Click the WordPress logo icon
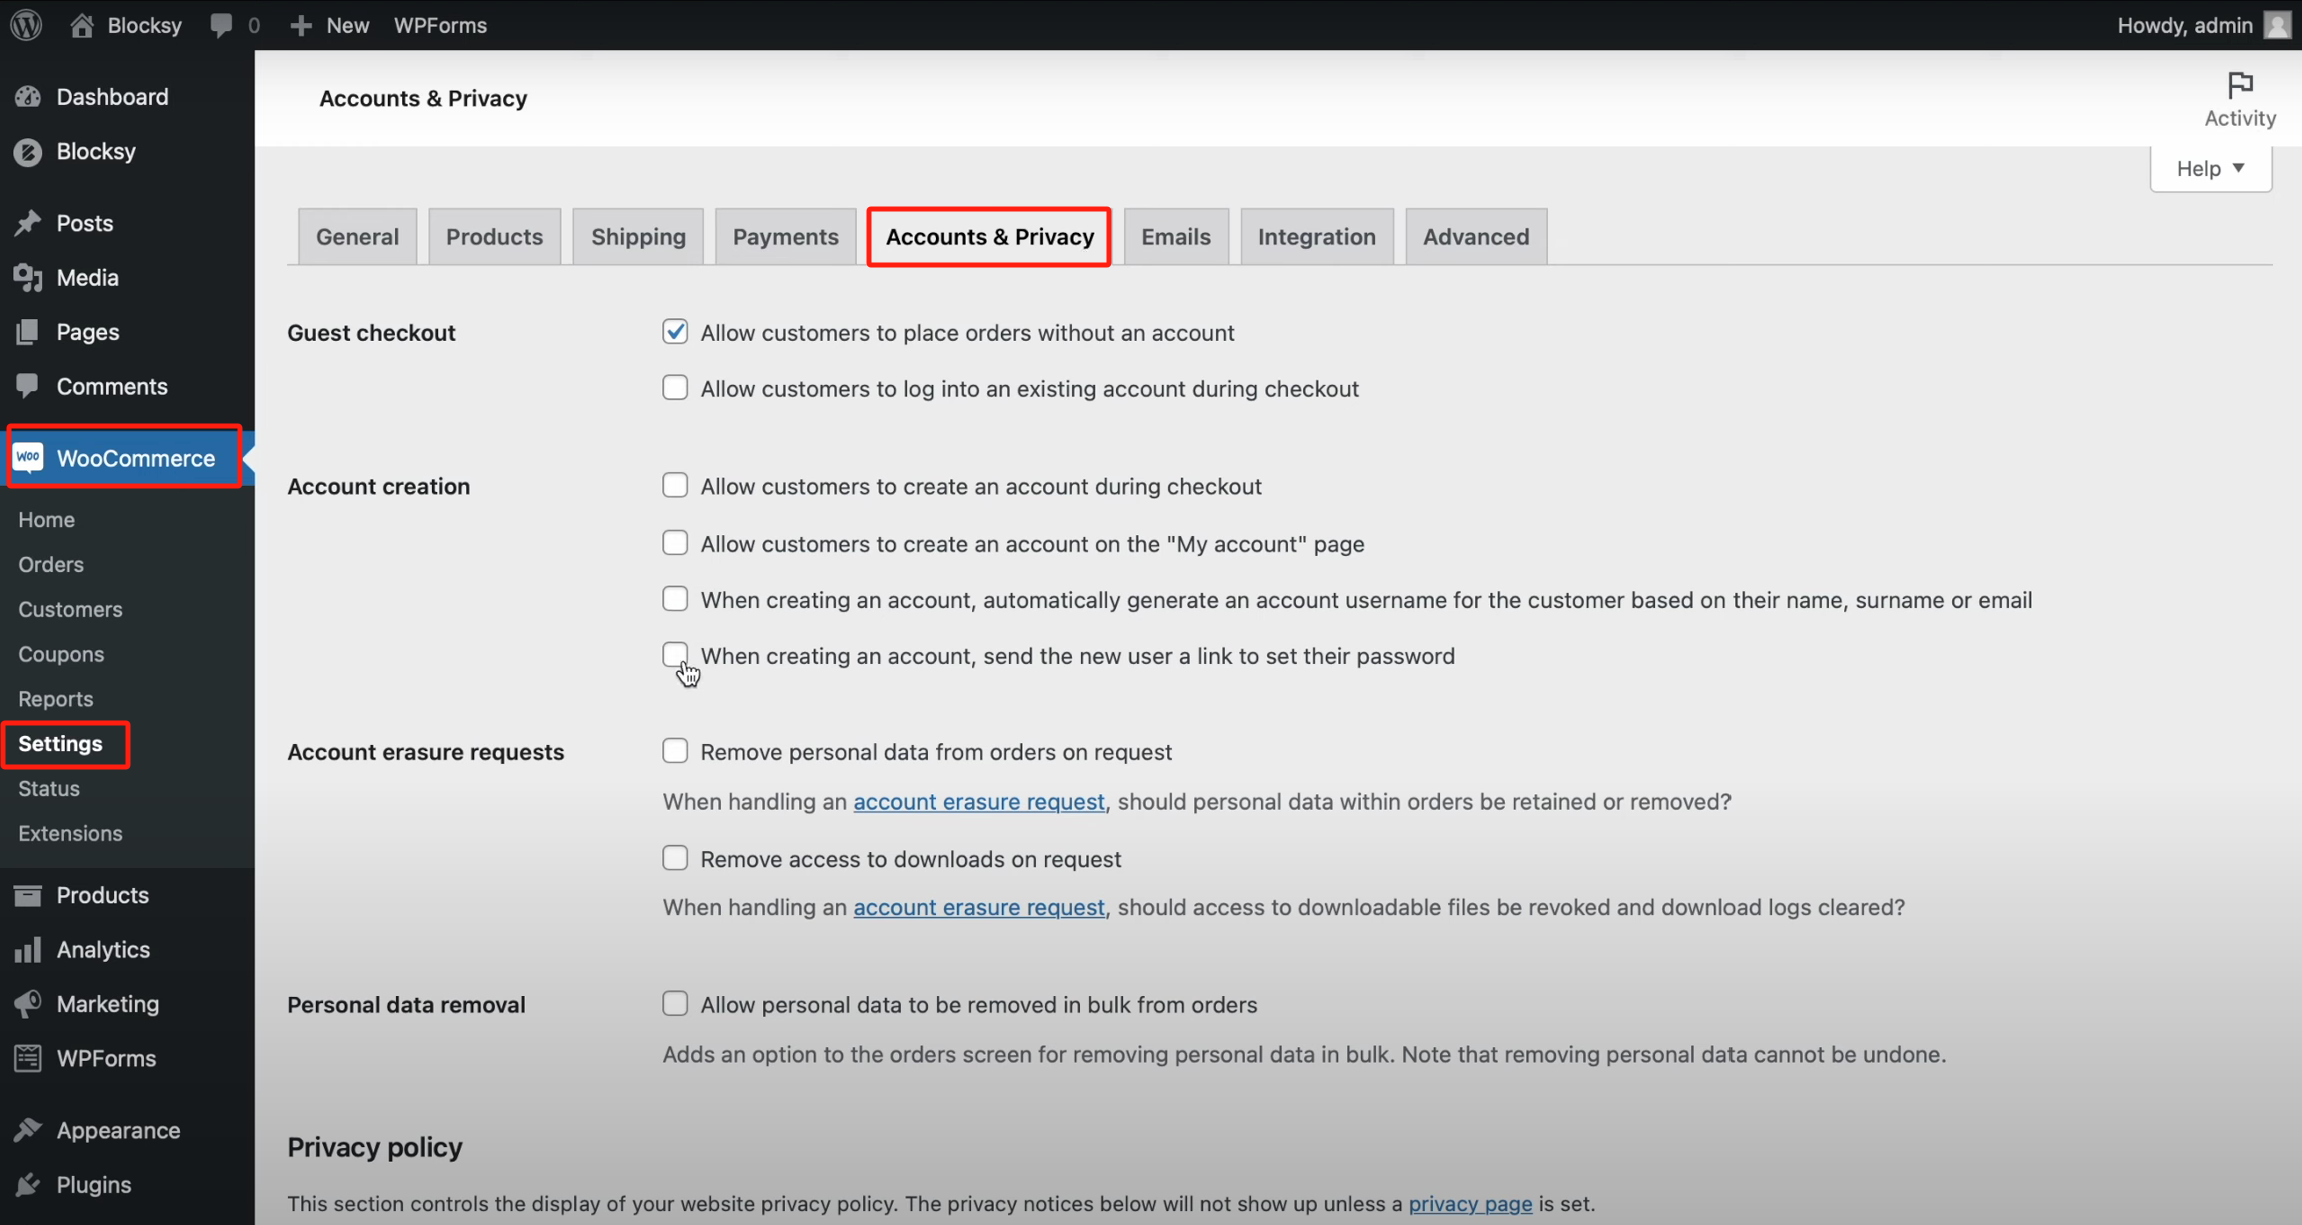Image resolution: width=2302 pixels, height=1225 pixels. [27, 24]
